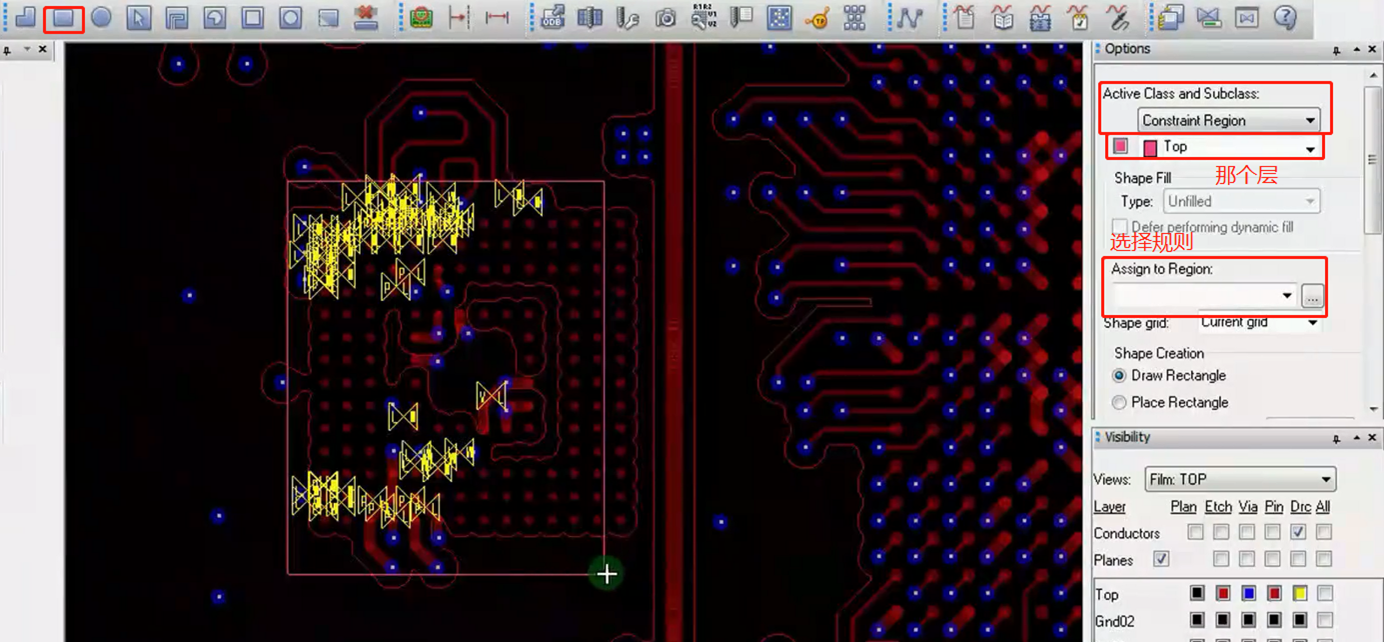The width and height of the screenshot is (1384, 642).
Task: Click the red X delete icon
Action: (366, 18)
